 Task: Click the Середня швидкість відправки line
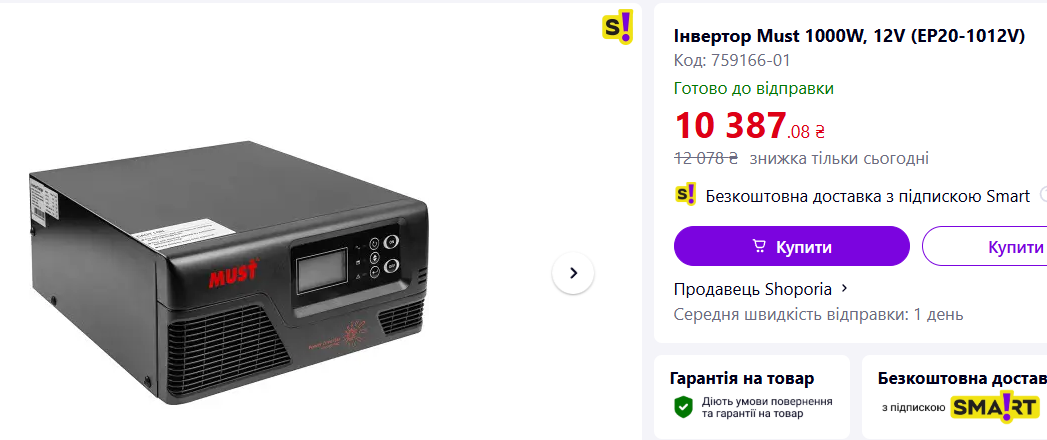[818, 314]
